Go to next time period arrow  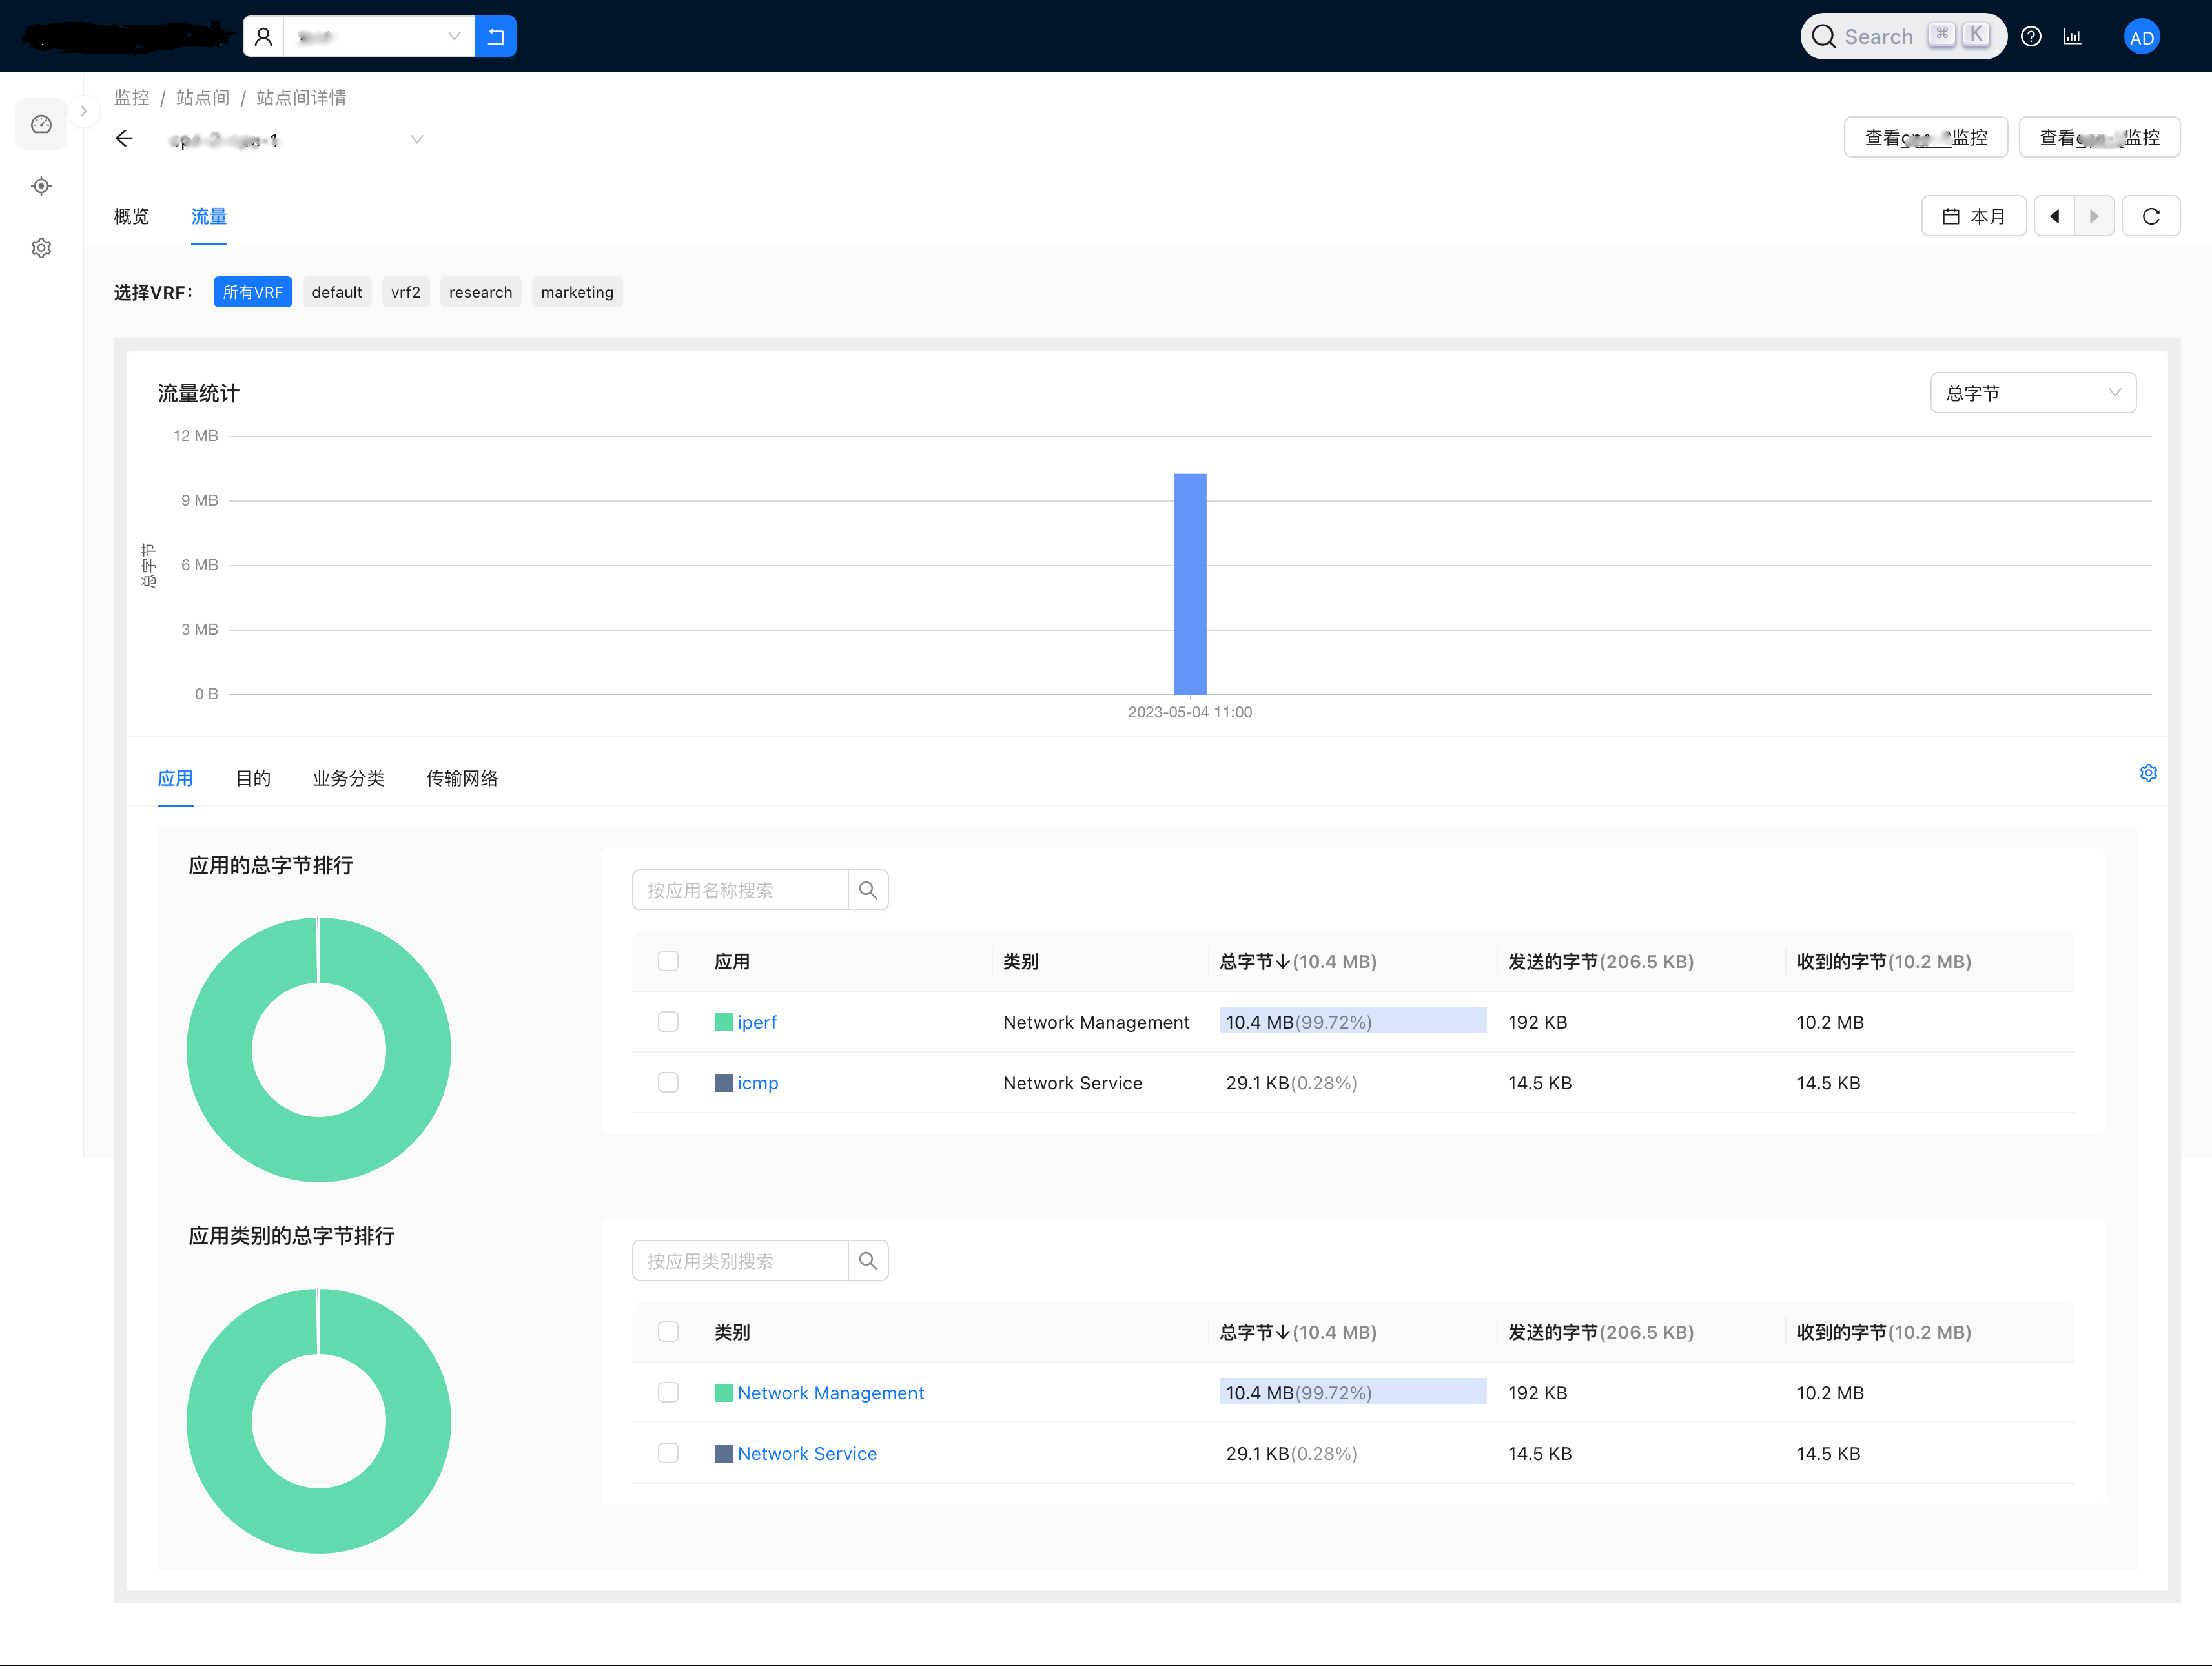point(2095,216)
